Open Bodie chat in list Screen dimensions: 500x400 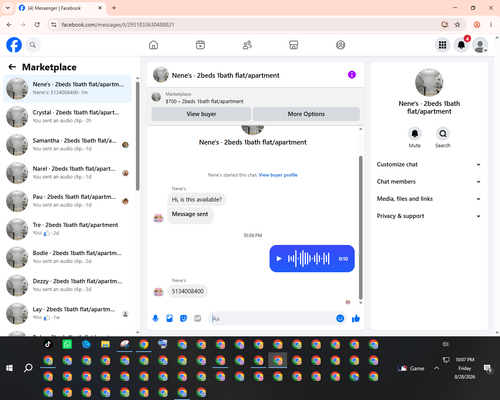[x=67, y=257]
